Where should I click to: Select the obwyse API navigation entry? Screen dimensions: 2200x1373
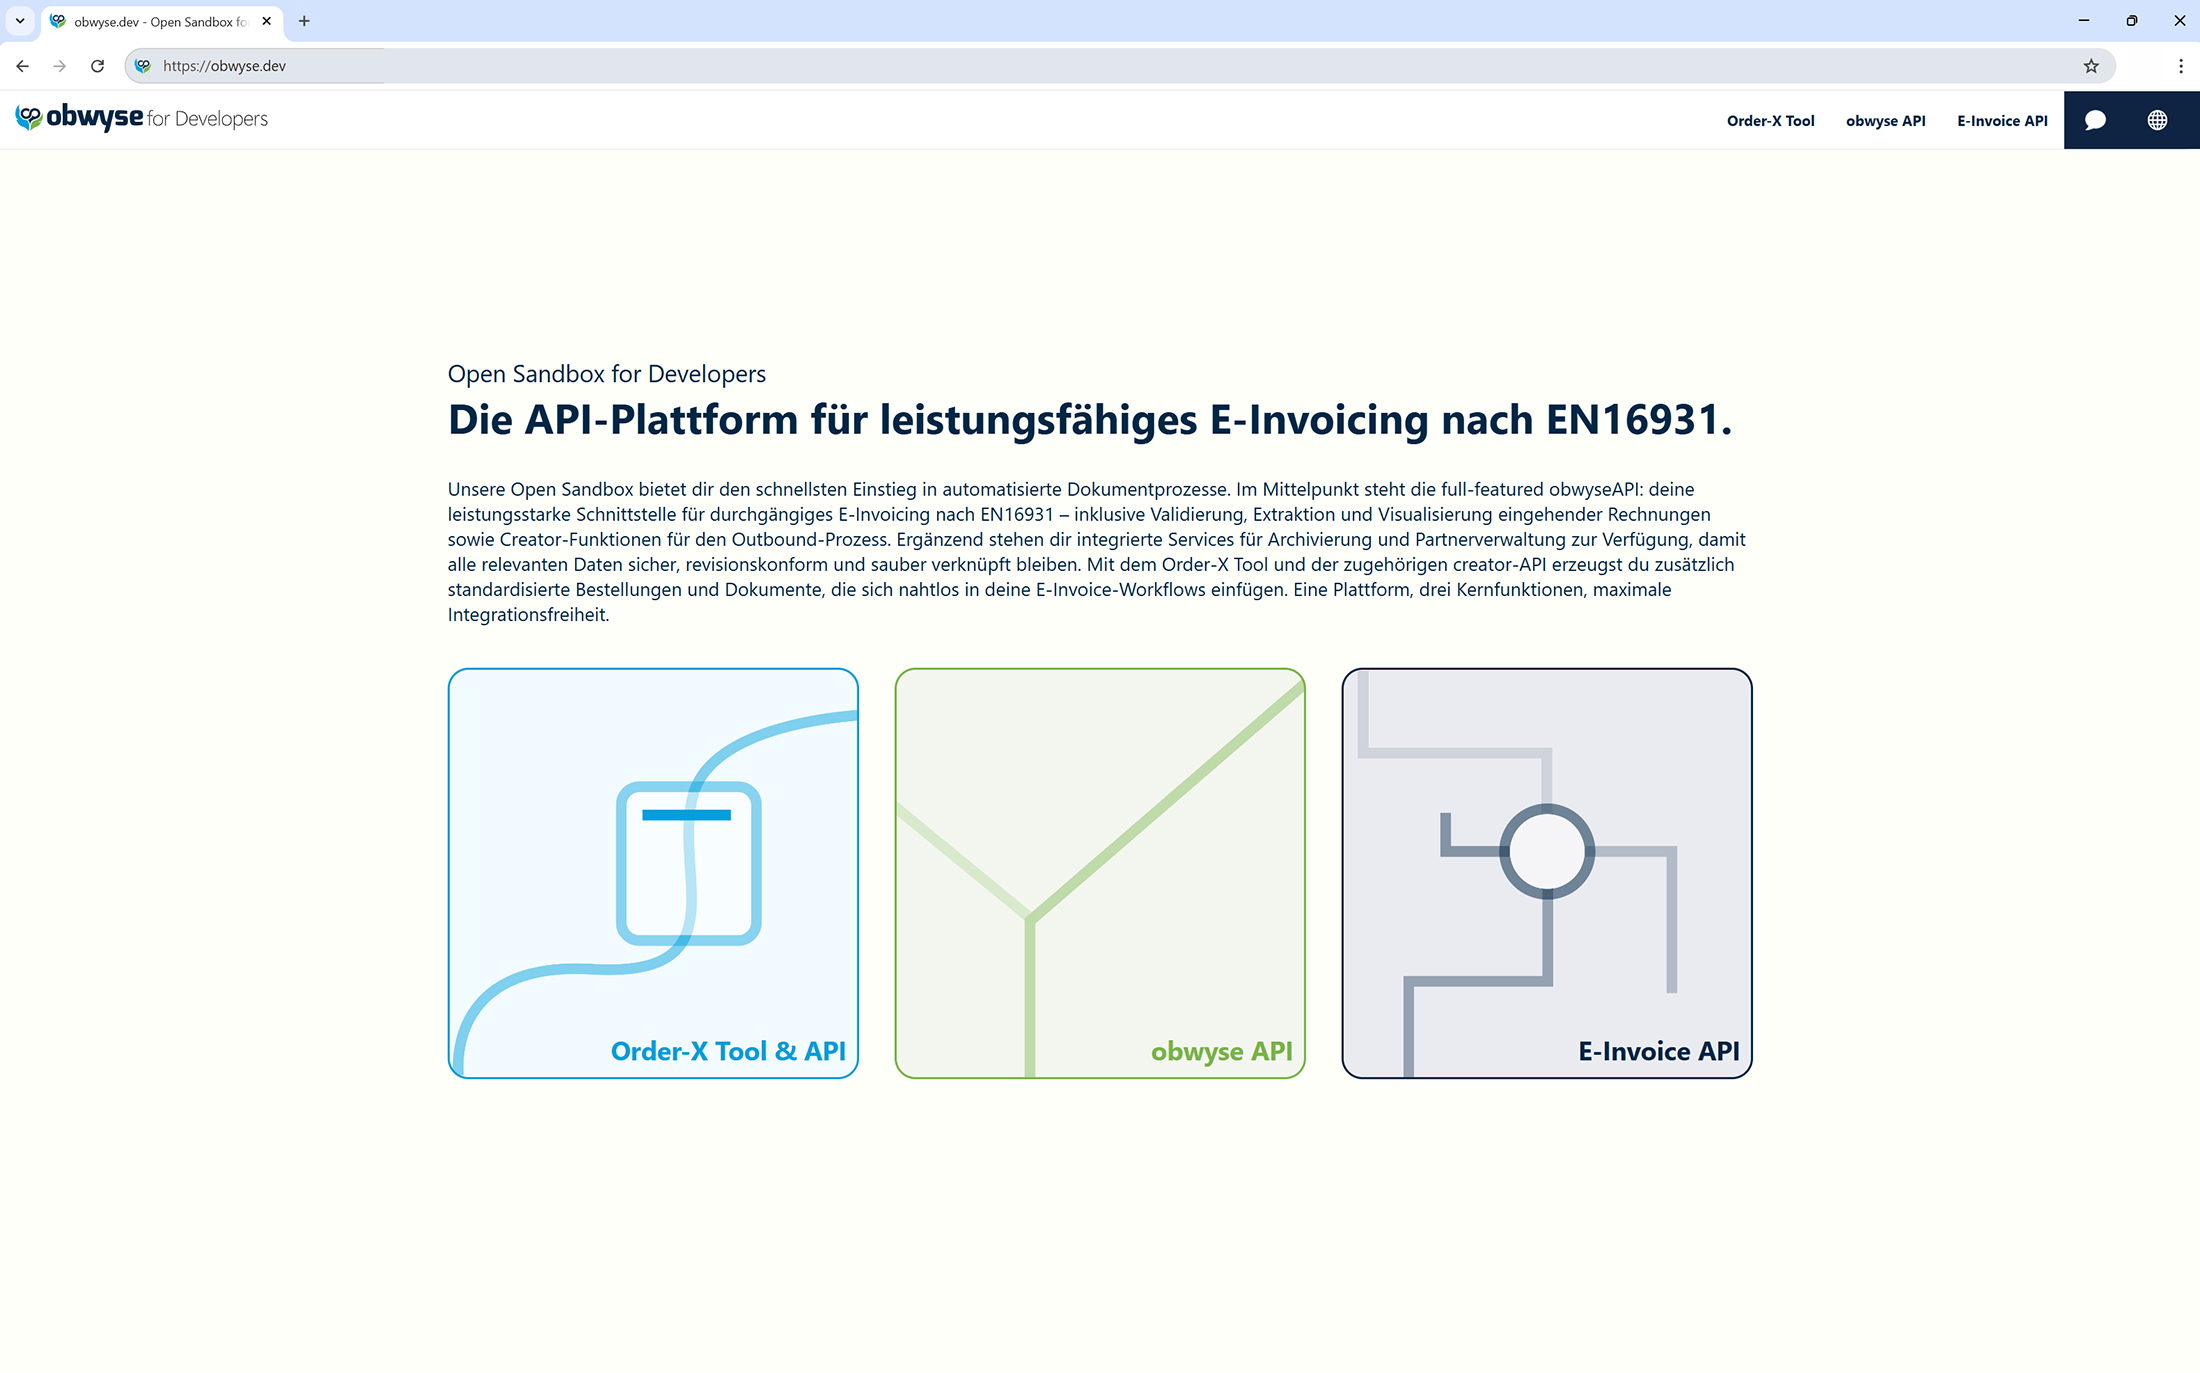tap(1885, 120)
